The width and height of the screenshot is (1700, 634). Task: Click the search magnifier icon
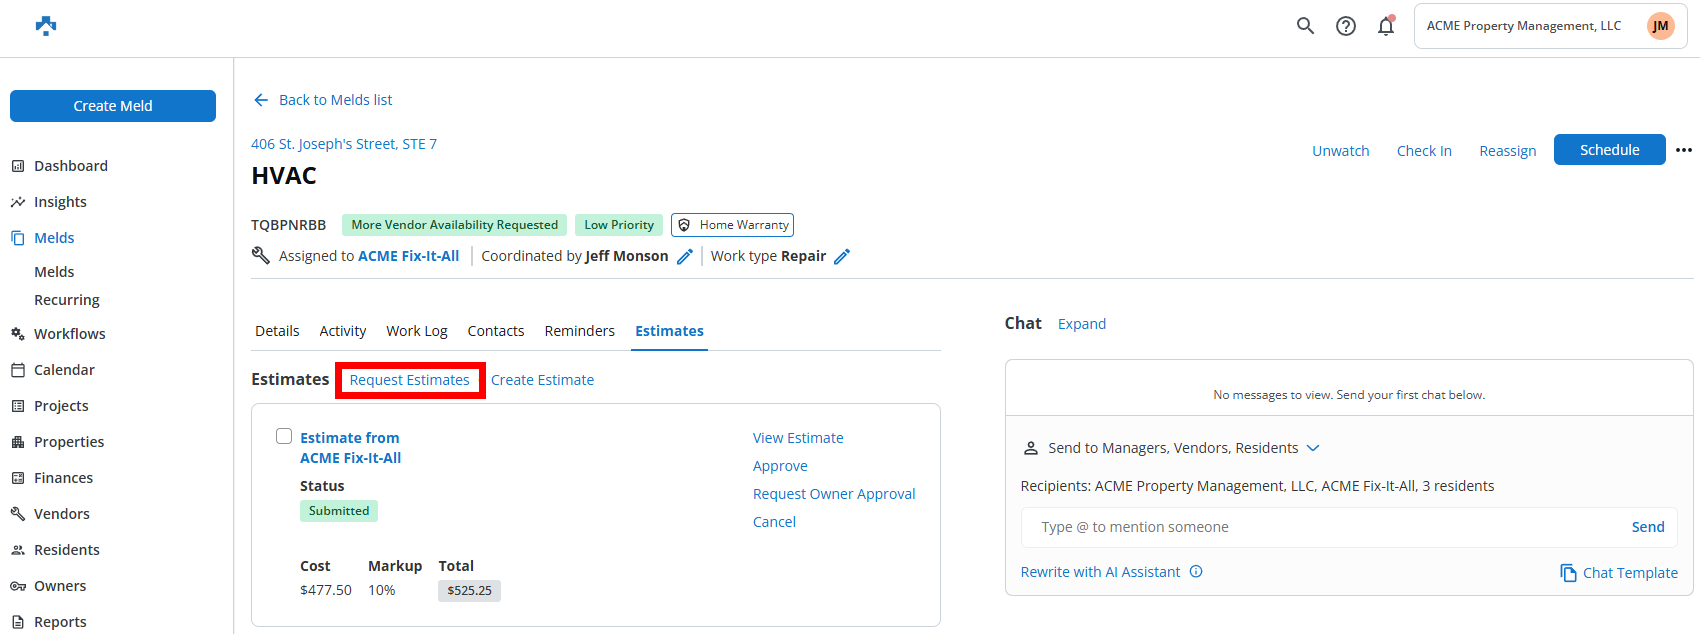tap(1305, 26)
